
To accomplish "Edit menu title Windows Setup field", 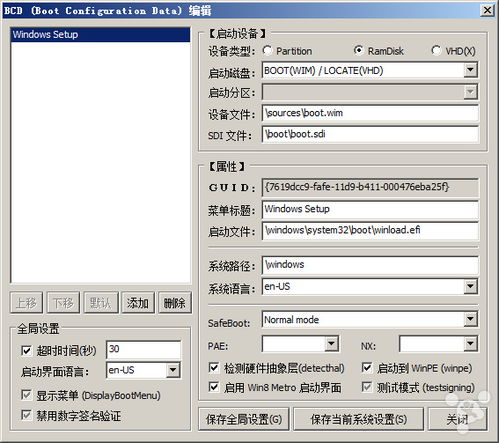I will 370,209.
